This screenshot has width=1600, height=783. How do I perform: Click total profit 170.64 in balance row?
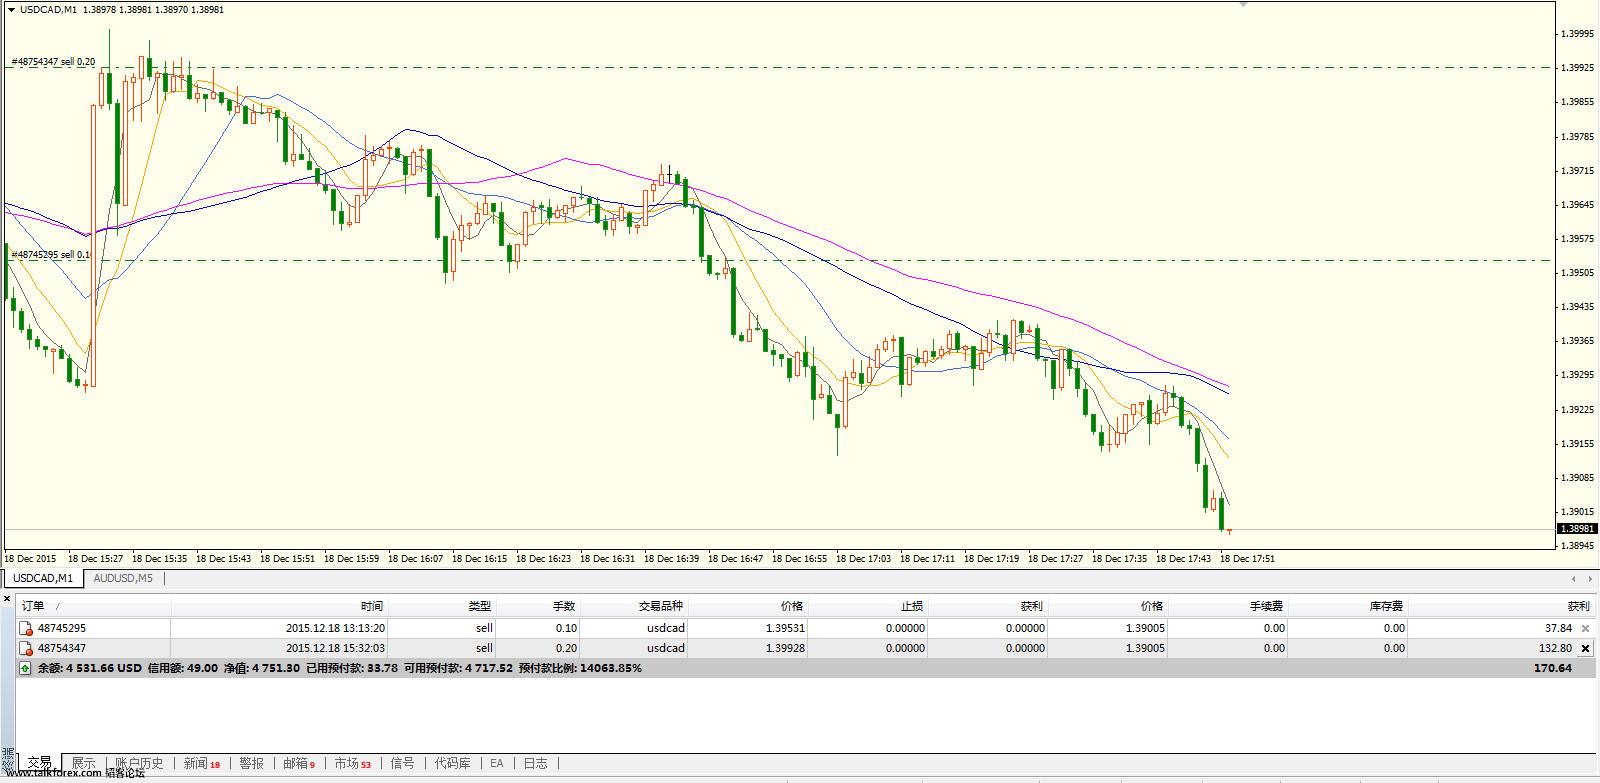pos(1555,668)
